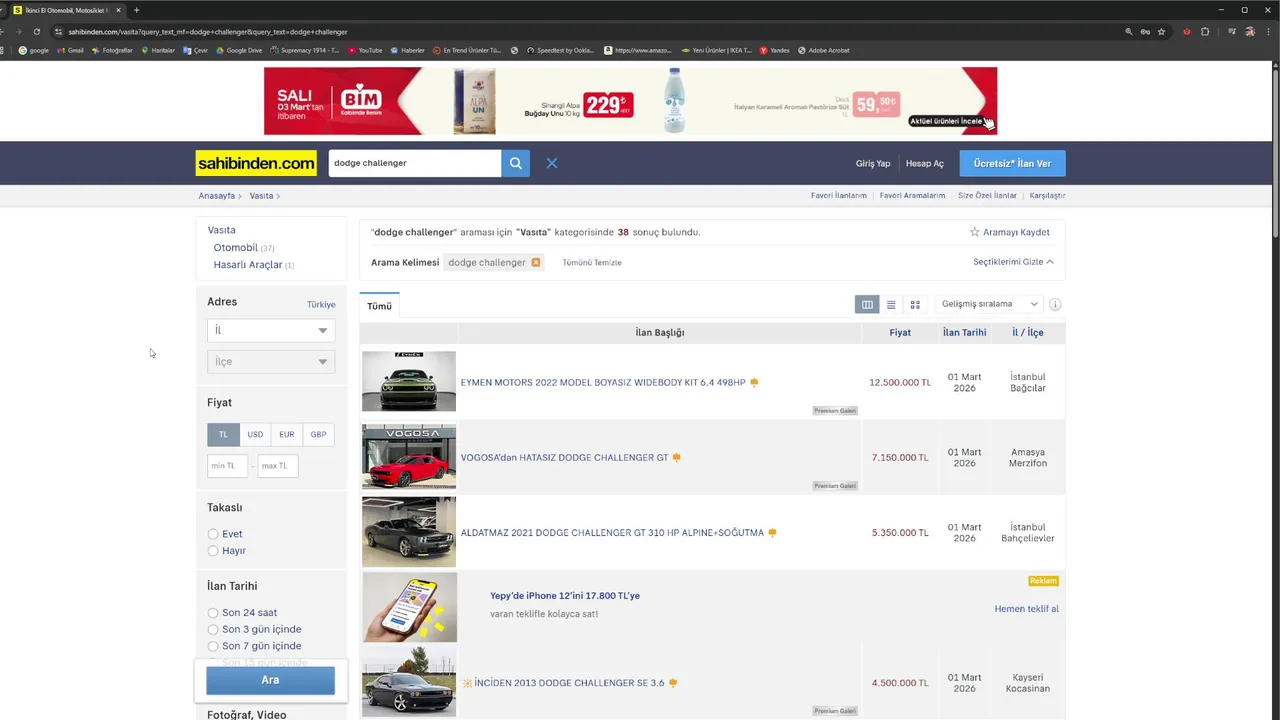Click the sahibinden.com logo
The height and width of the screenshot is (720, 1280).
click(256, 163)
